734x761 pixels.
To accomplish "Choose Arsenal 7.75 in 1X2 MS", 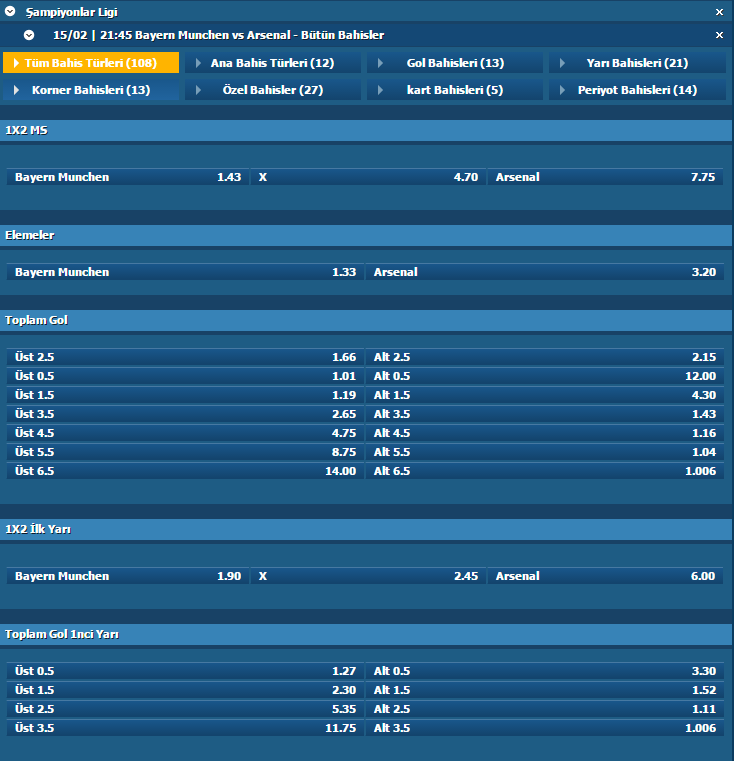I will coord(605,177).
